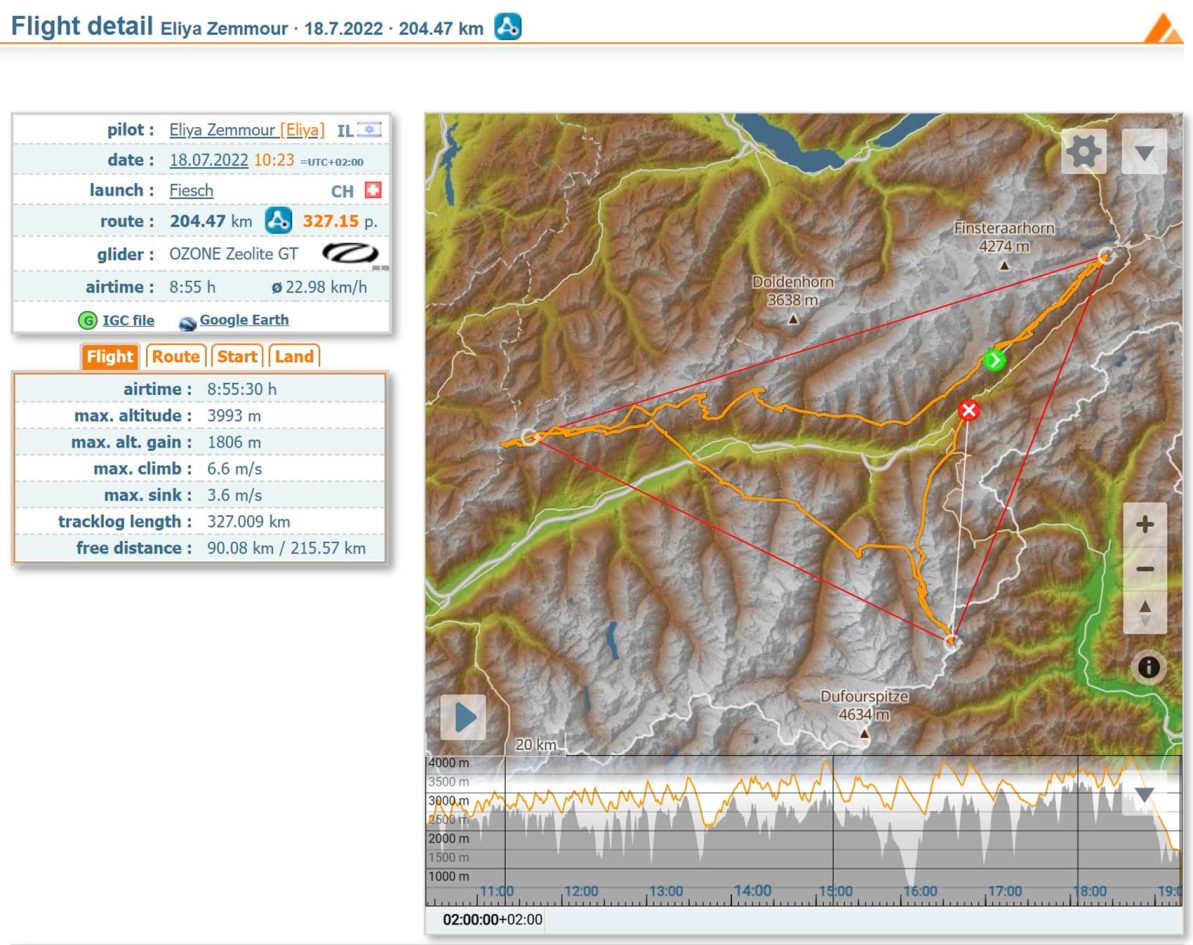Click the northeast turnpoint near Finsteraarhorn
This screenshot has height=945, width=1193.
click(x=1105, y=257)
